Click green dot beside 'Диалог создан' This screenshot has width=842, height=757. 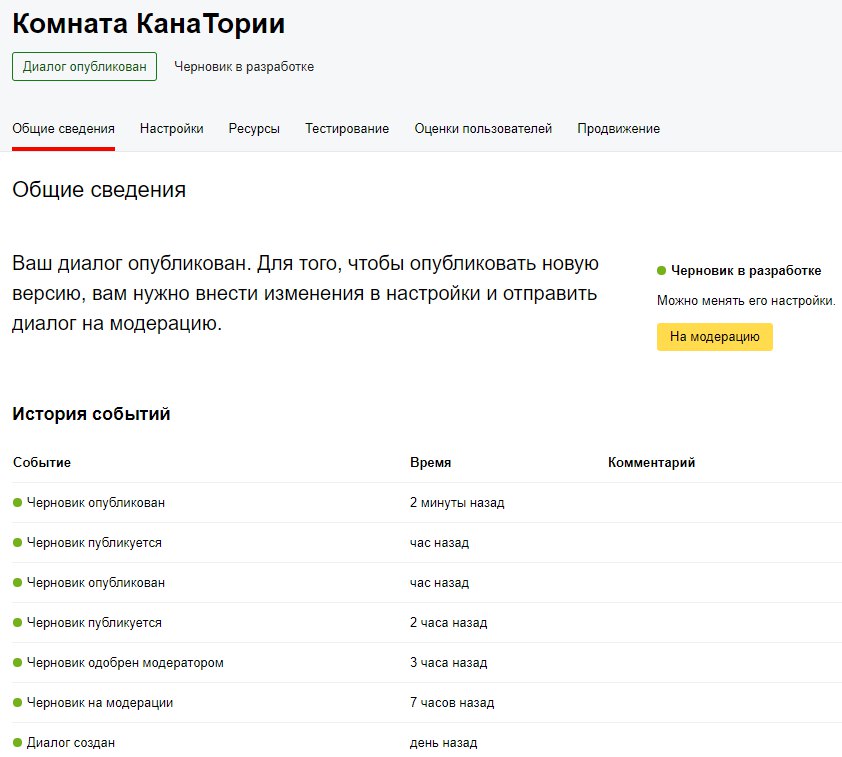tap(17, 743)
